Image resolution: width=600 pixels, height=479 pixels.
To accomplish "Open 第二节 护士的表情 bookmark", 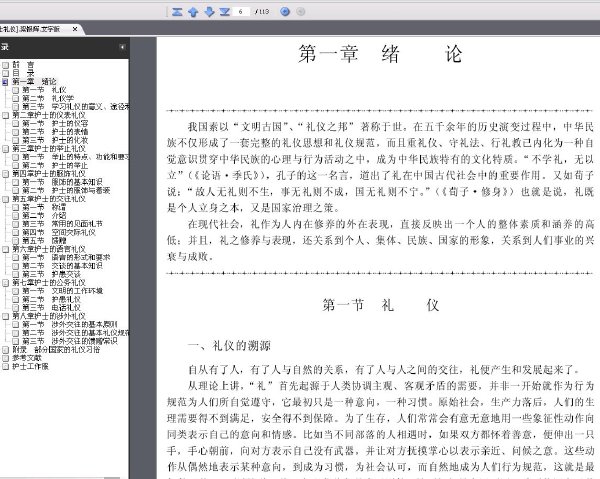I will tap(55, 132).
